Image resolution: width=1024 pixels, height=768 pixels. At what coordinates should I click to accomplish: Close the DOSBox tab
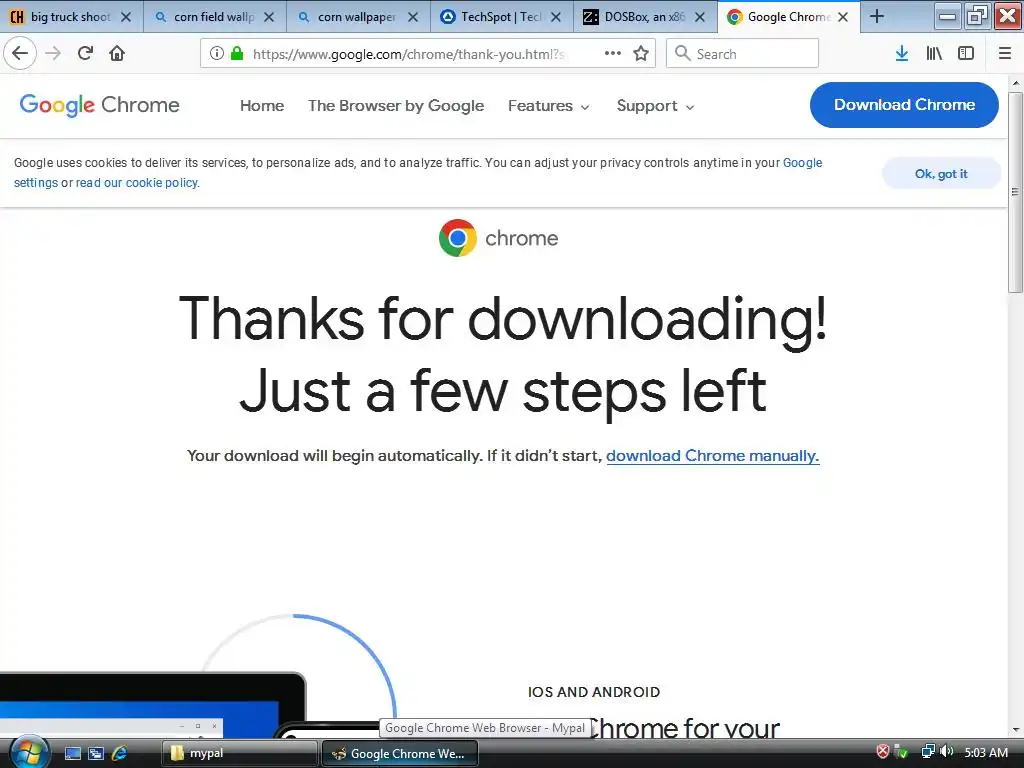click(x=699, y=17)
